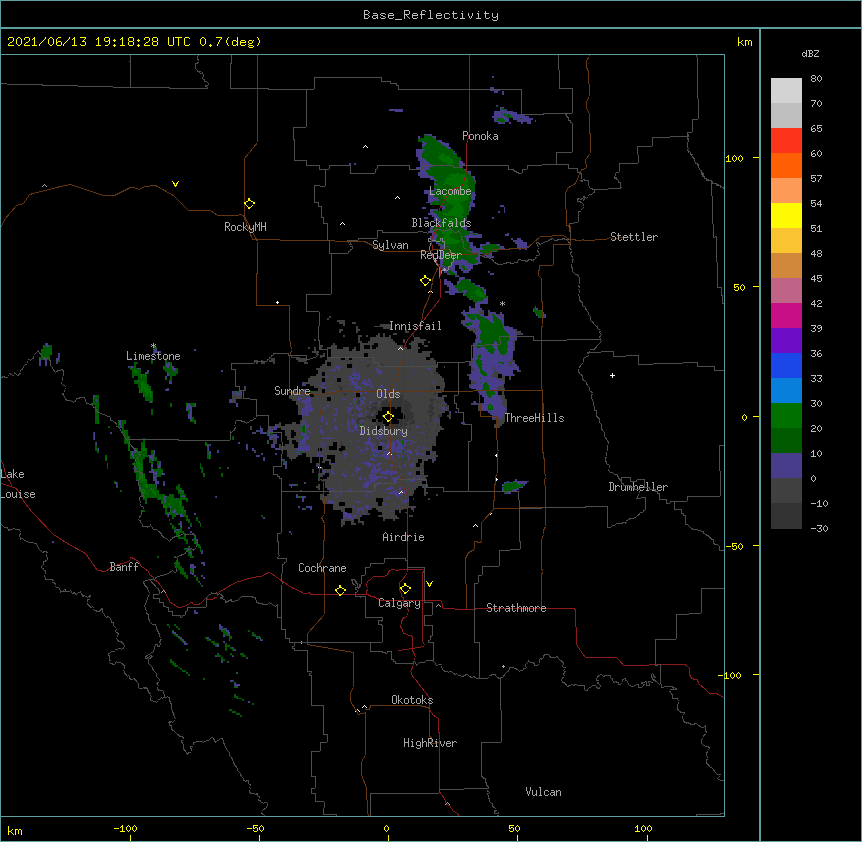Click the yellow V marker east of Calgary
The height and width of the screenshot is (842, 862).
(429, 584)
